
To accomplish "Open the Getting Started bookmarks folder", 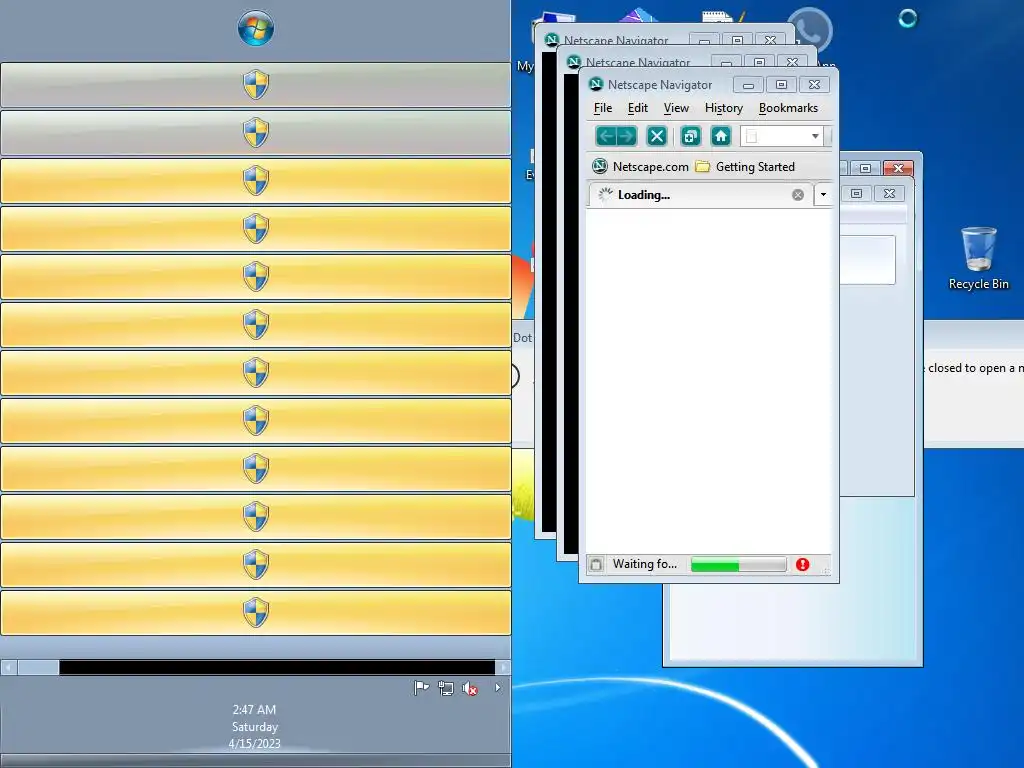I will [745, 167].
